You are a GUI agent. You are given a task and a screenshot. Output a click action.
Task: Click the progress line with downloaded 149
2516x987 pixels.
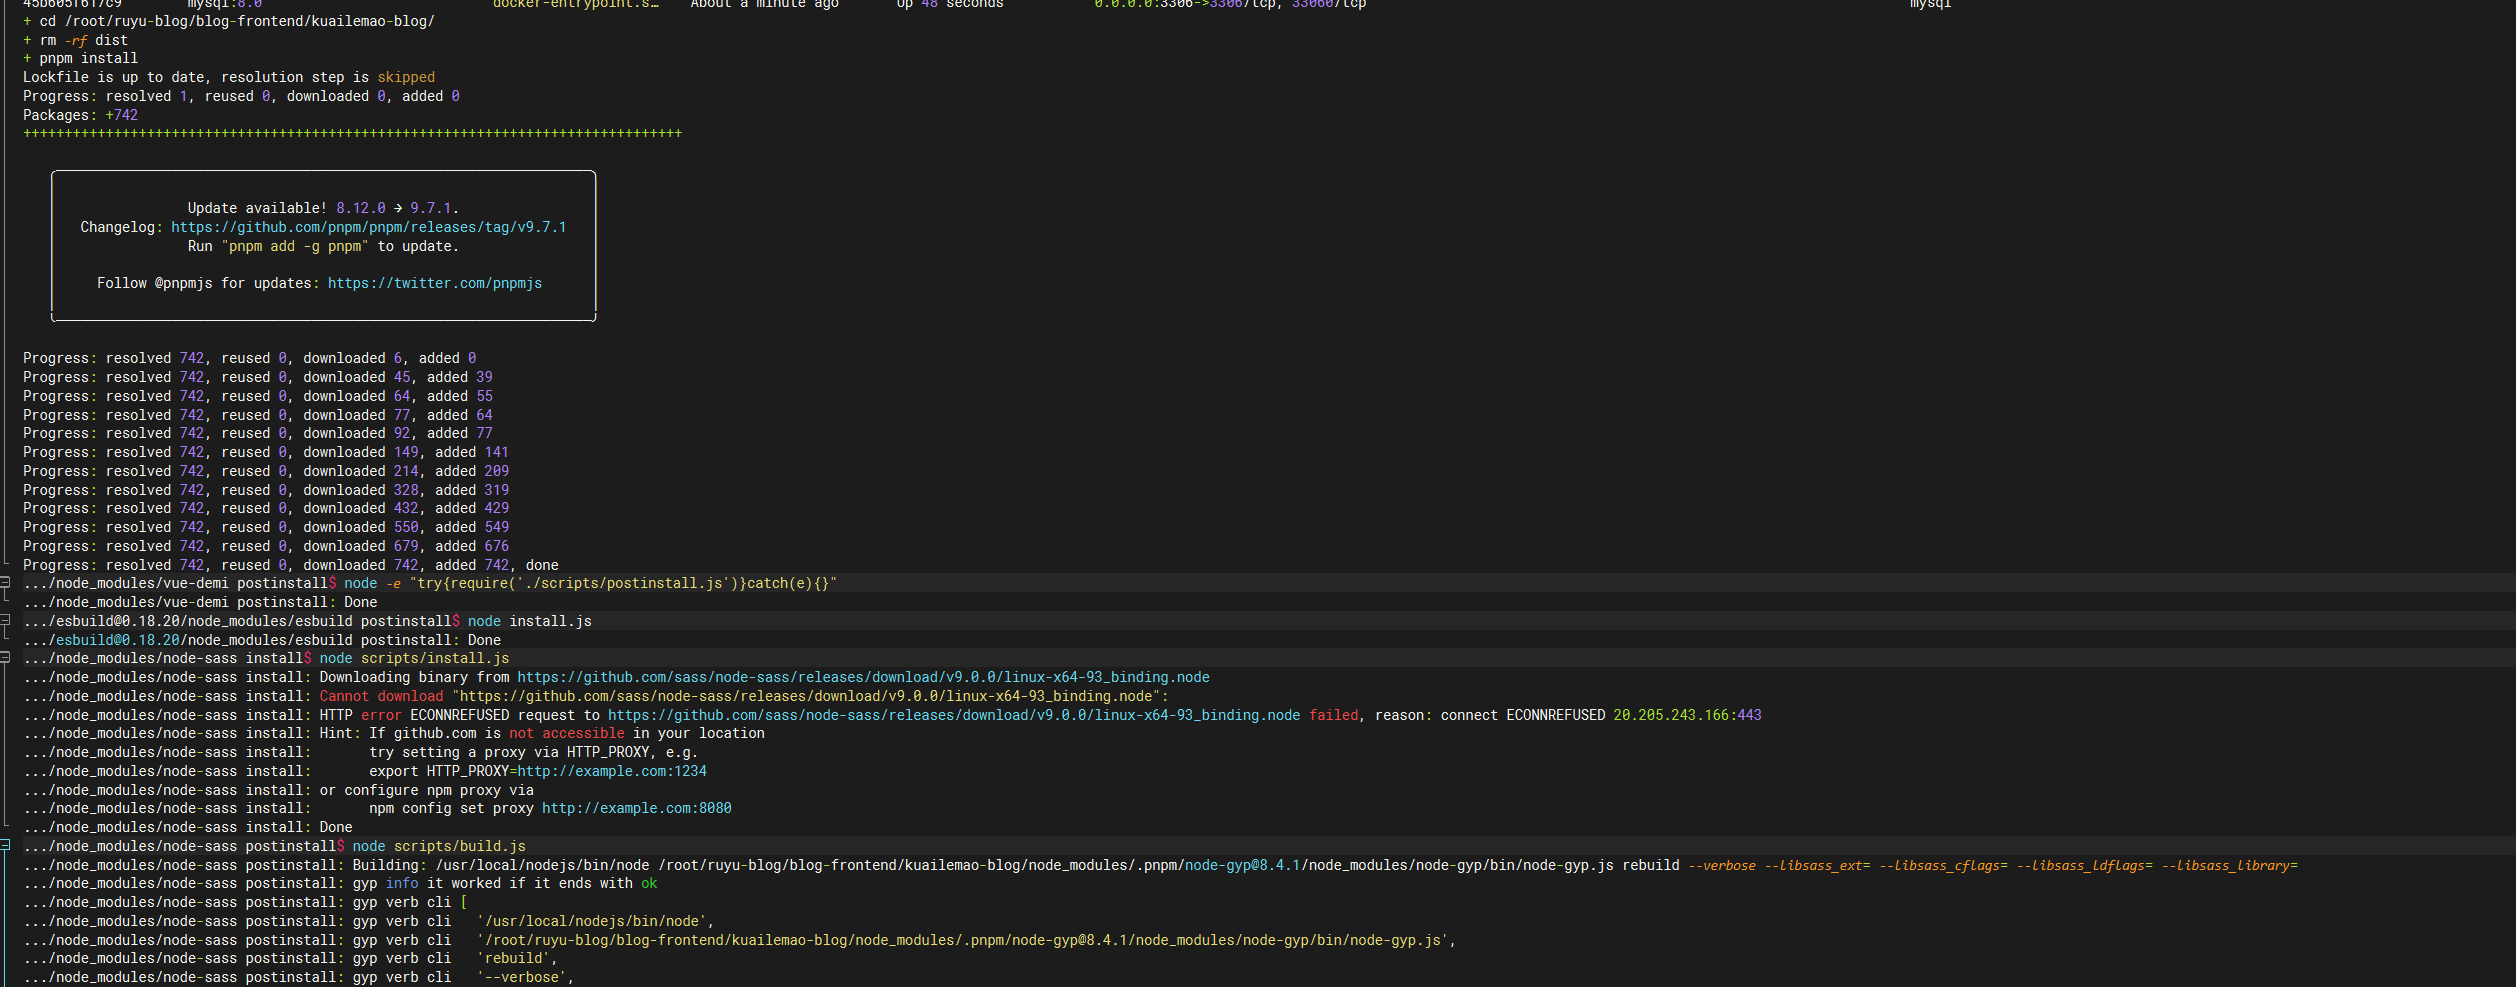pos(266,452)
